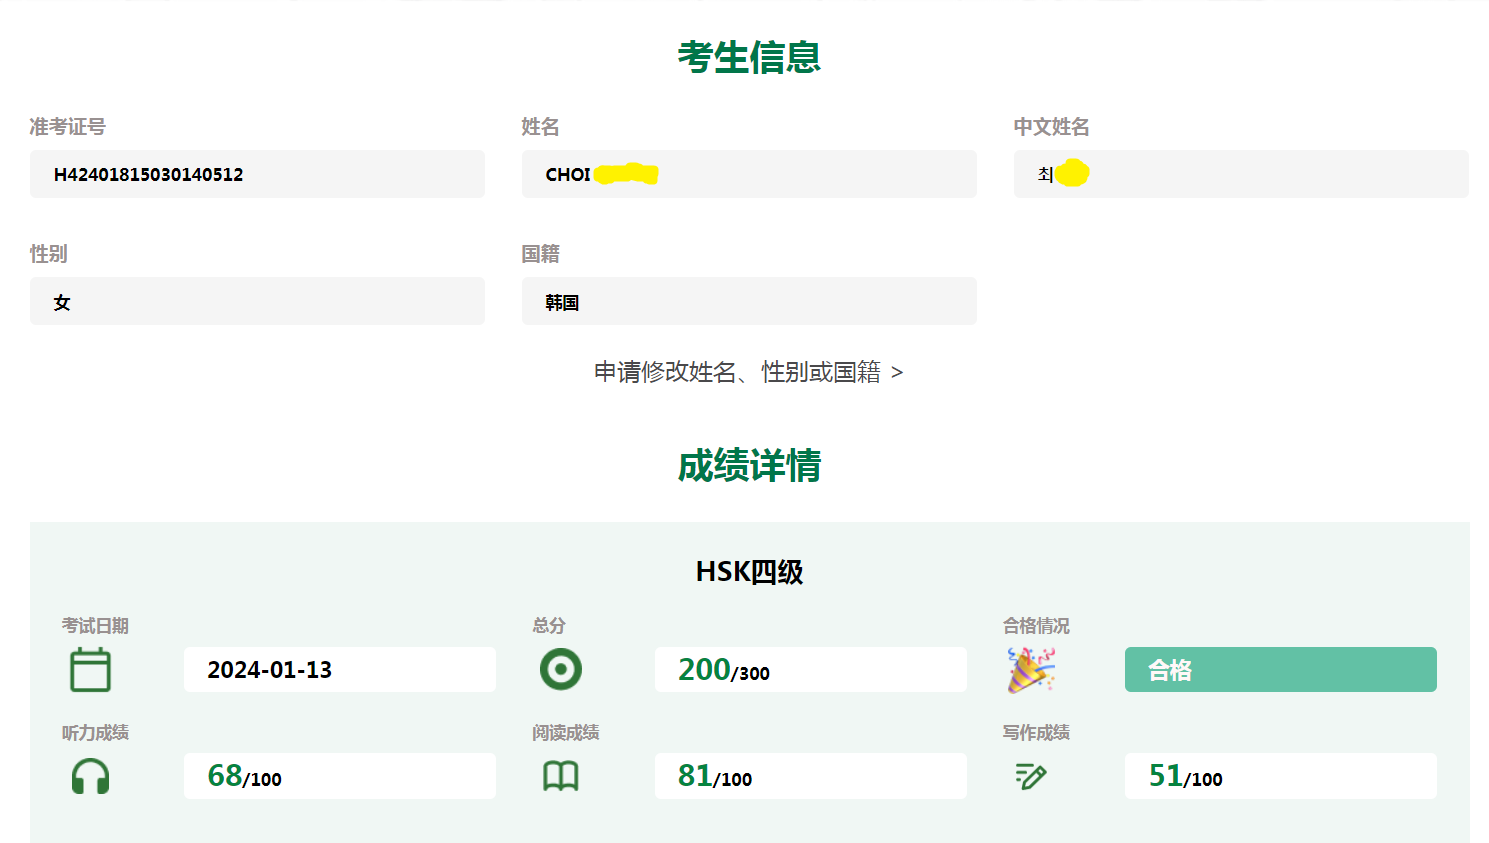The width and height of the screenshot is (1489, 843).
Task: Select the gender field showing 女
Action: 257,301
